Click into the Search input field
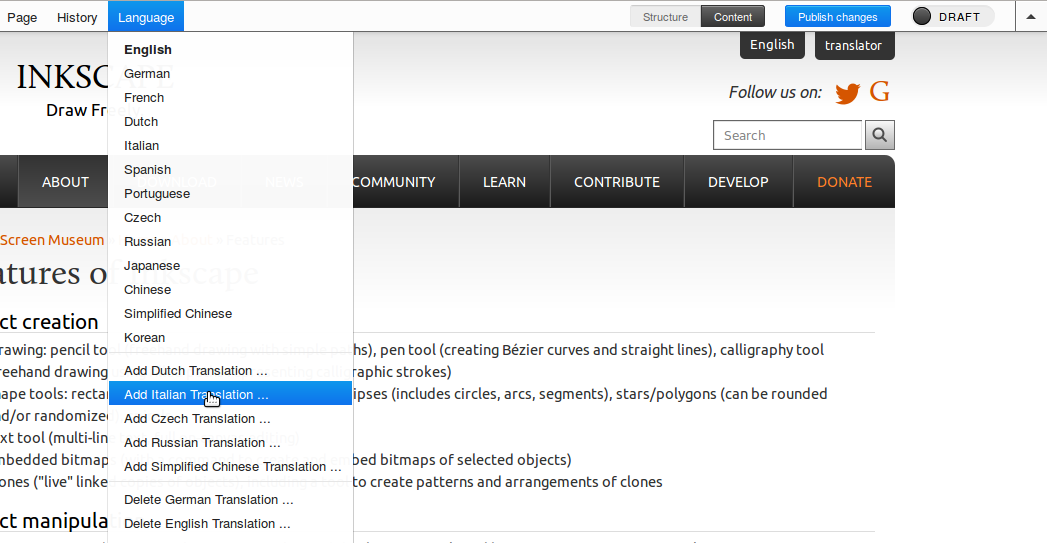The width and height of the screenshot is (1047, 543). tap(787, 135)
